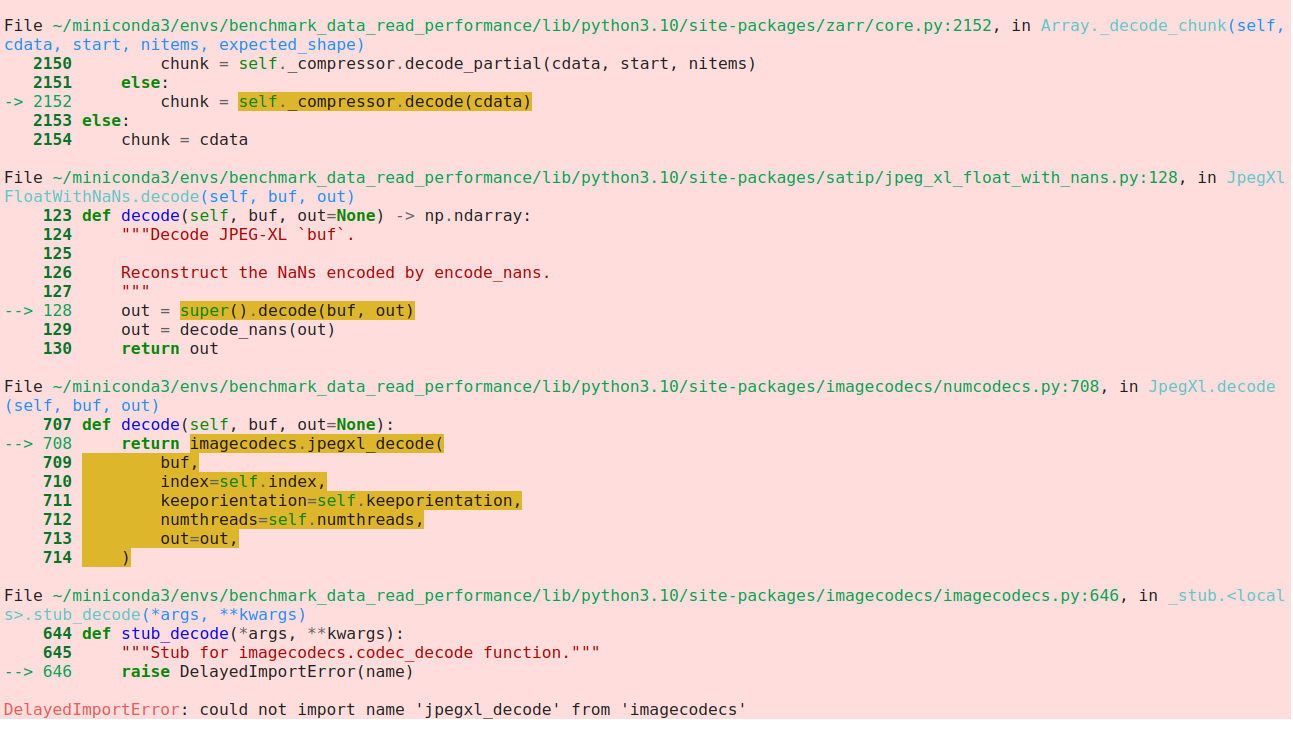1293x730 pixels.
Task: Open the imagecodecs.py:646 file reference
Action: pos(600,595)
